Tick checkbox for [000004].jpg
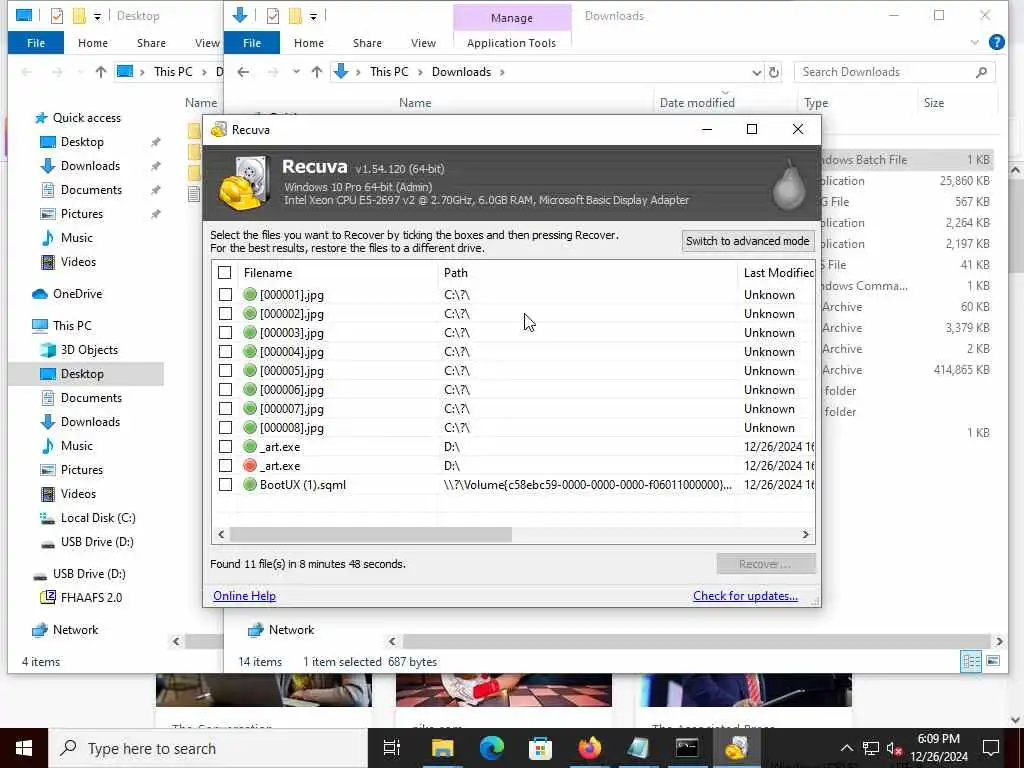 point(225,351)
